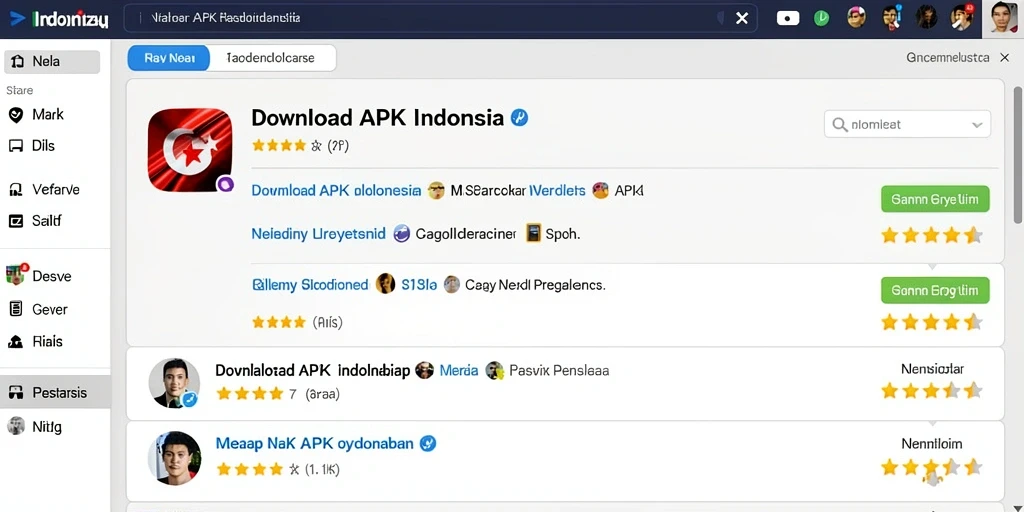Click the Dils monitor icon in sidebar
The image size is (1024, 512).
point(16,146)
